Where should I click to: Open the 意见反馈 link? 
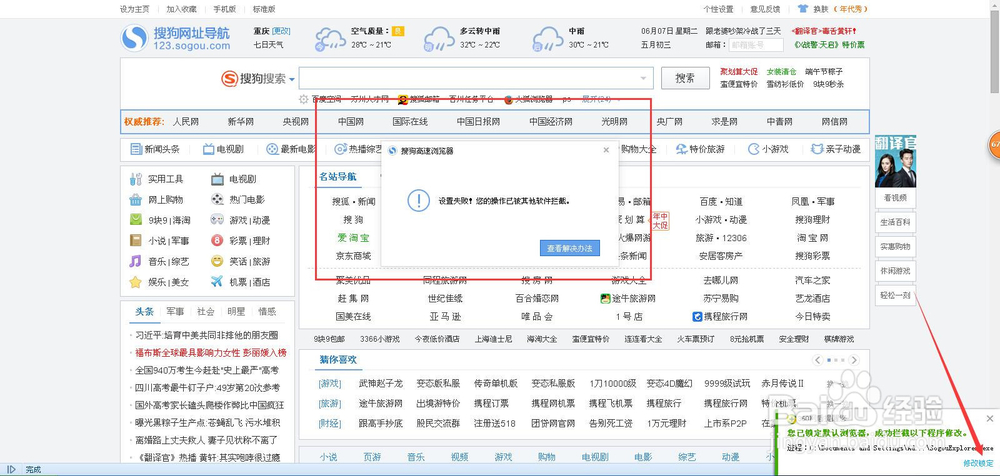[x=765, y=9]
